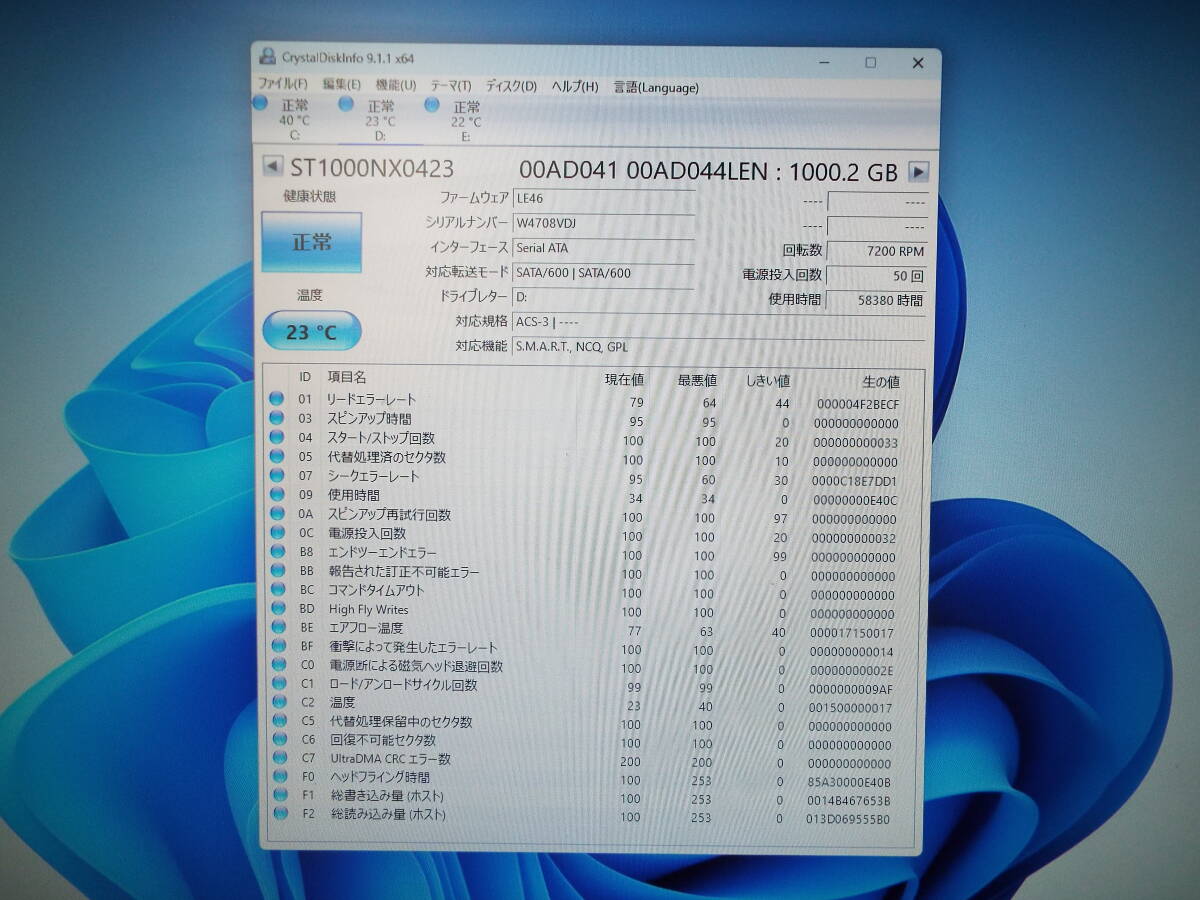Click the transfer mode field SATA/600

pos(603,273)
